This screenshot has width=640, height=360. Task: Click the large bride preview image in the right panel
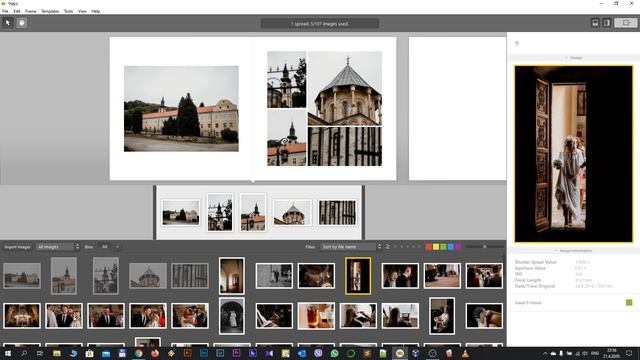click(x=573, y=154)
